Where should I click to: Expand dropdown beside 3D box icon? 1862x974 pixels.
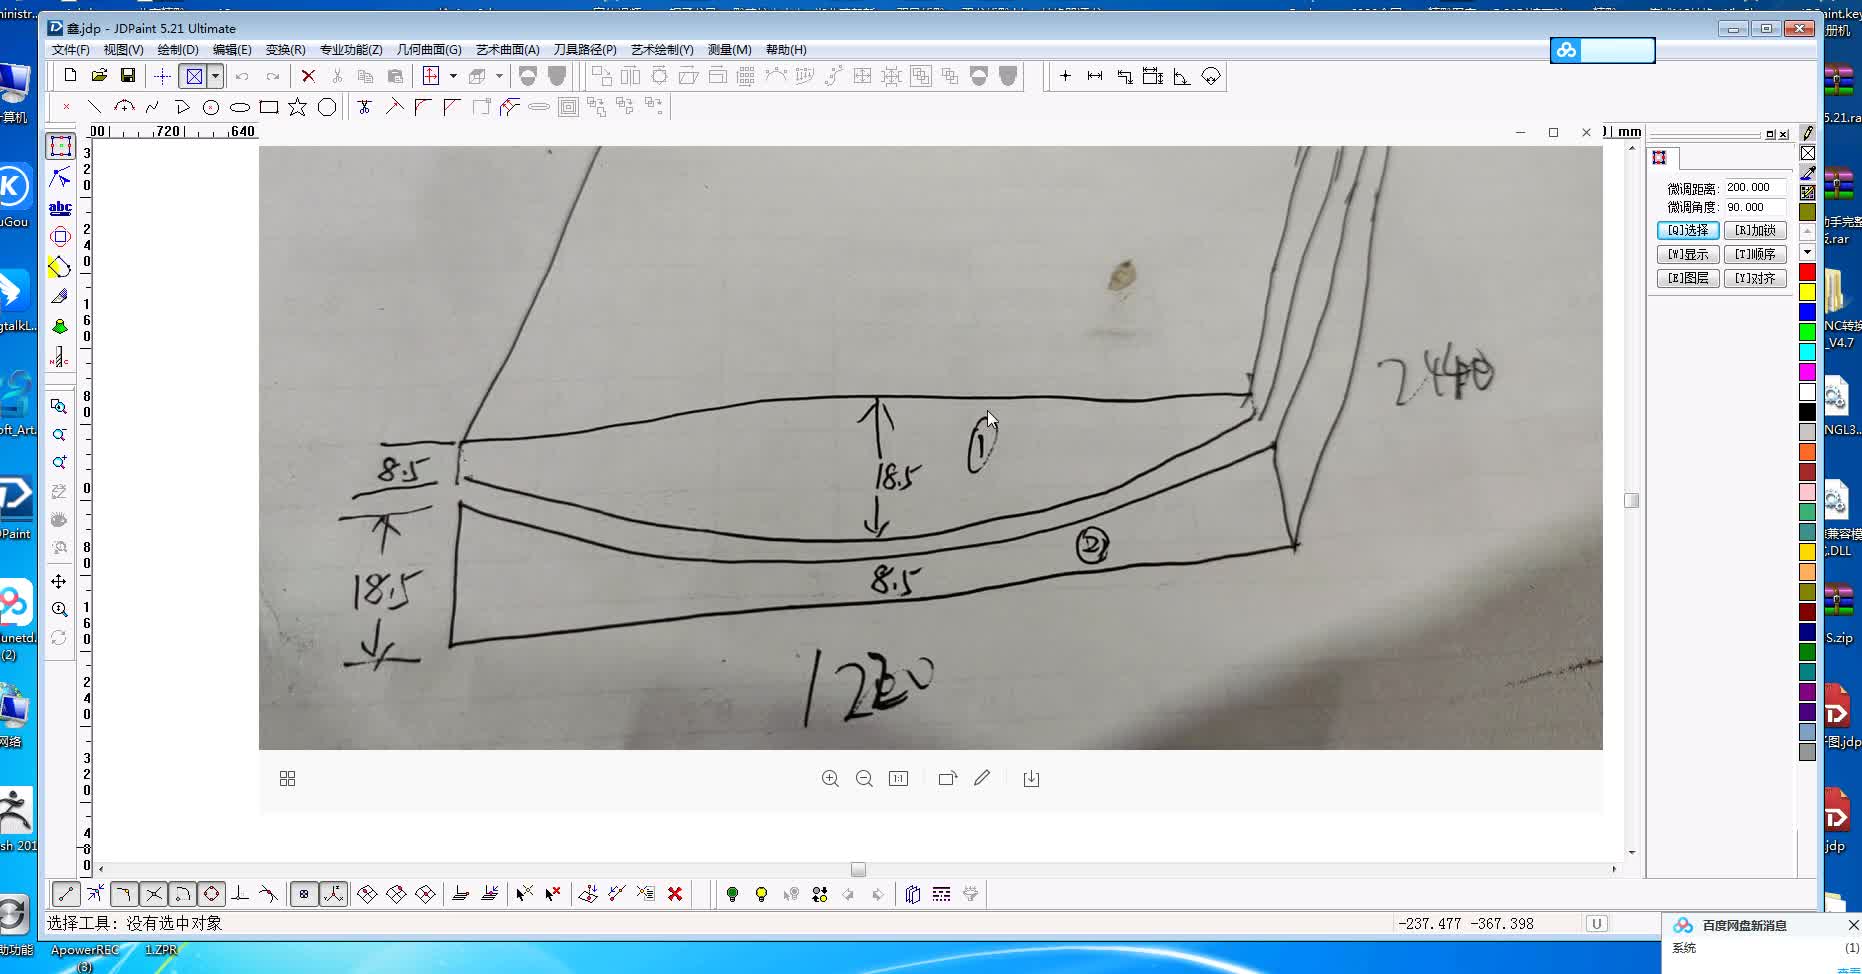[499, 76]
